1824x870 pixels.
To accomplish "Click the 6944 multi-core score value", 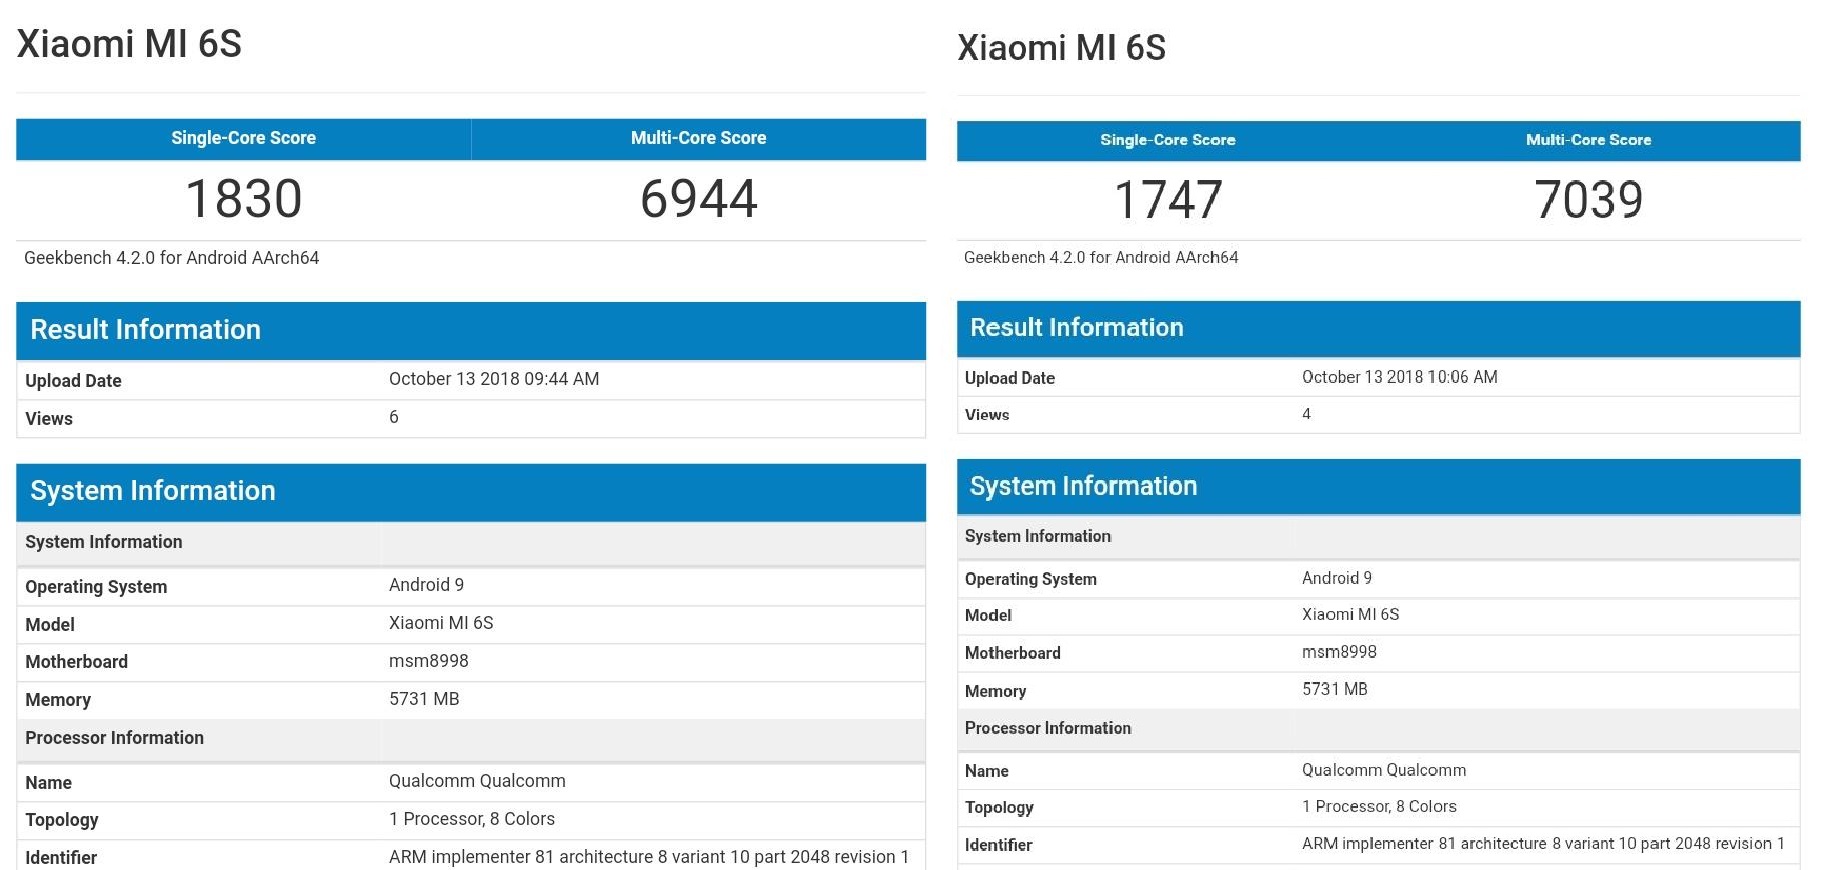I will [x=698, y=198].
